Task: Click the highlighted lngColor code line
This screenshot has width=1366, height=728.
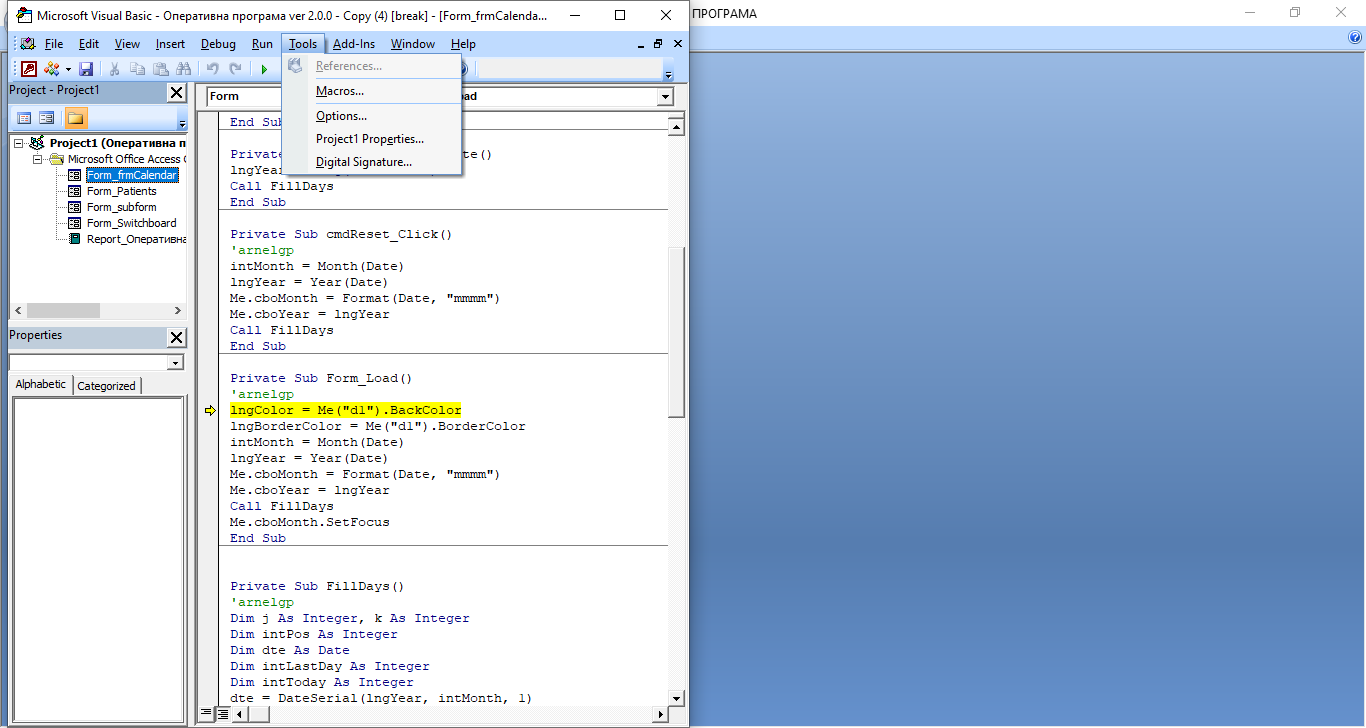Action: click(x=346, y=410)
